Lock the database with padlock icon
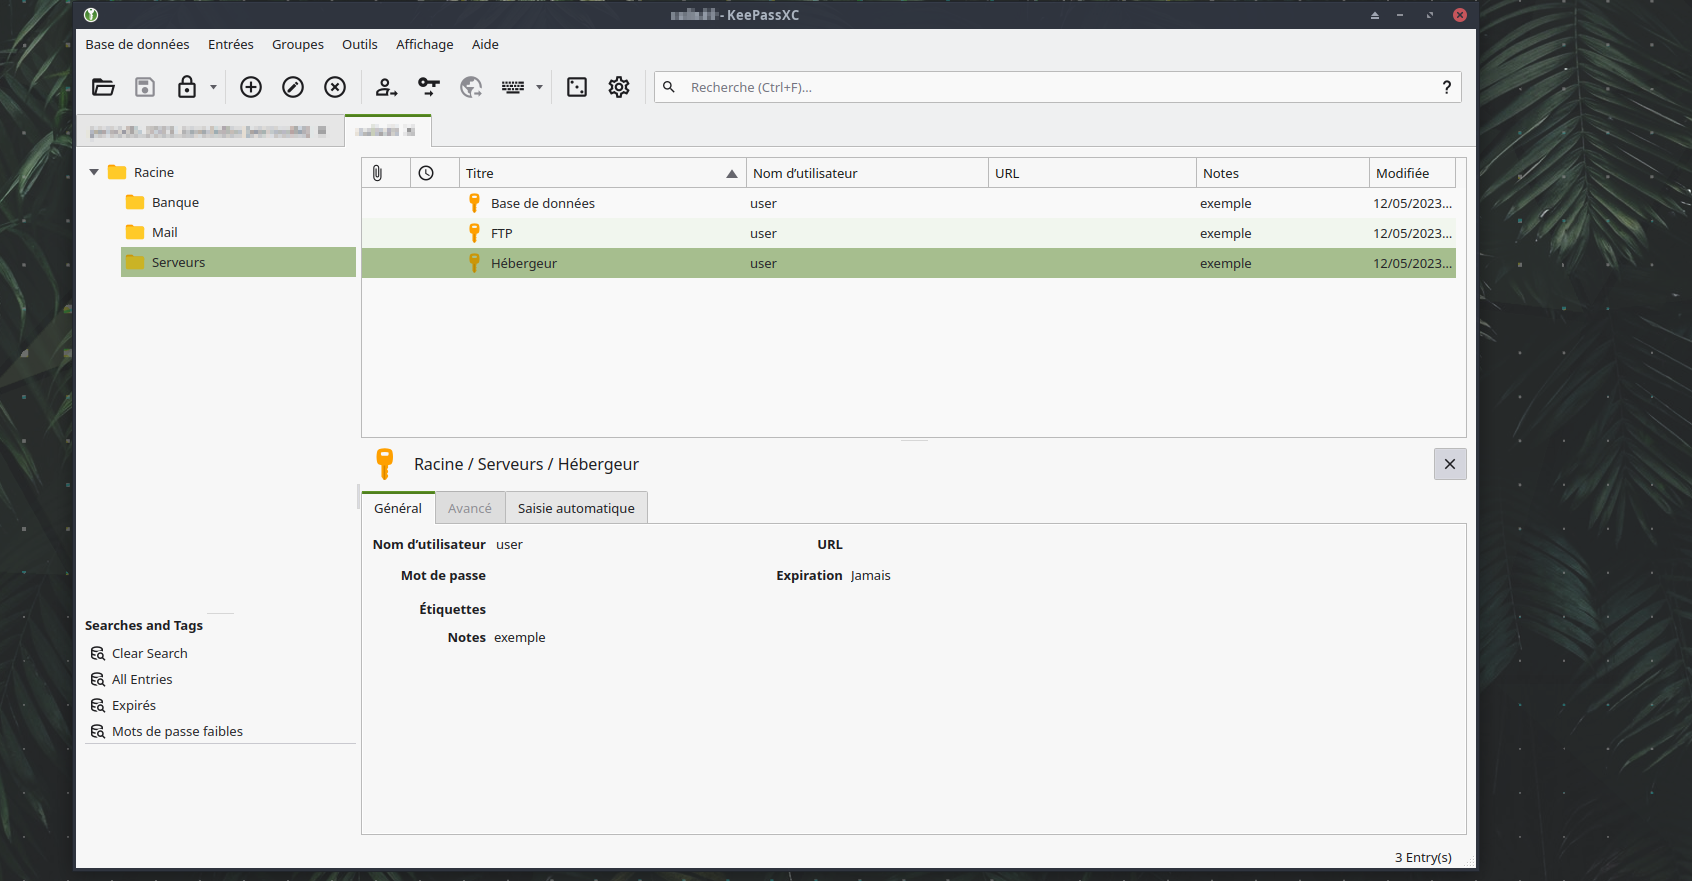 coord(187,87)
